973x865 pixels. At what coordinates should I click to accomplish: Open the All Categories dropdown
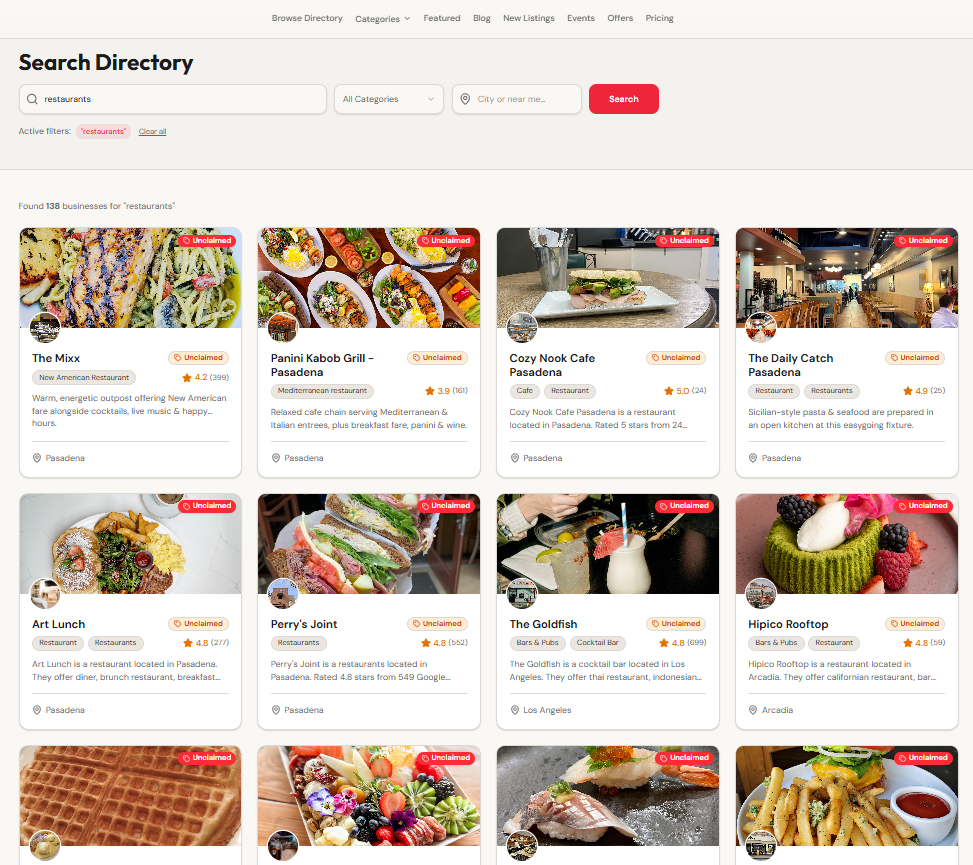388,99
